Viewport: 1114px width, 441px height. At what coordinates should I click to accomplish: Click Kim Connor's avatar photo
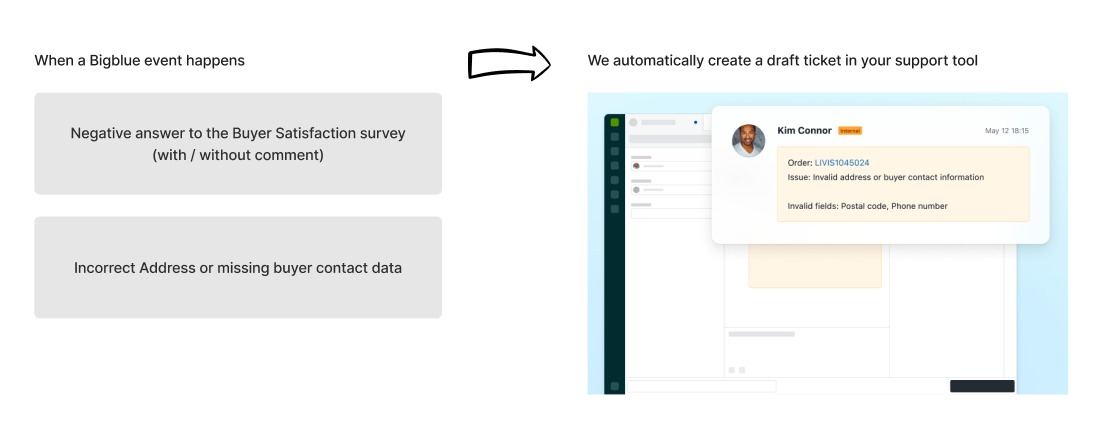click(748, 141)
